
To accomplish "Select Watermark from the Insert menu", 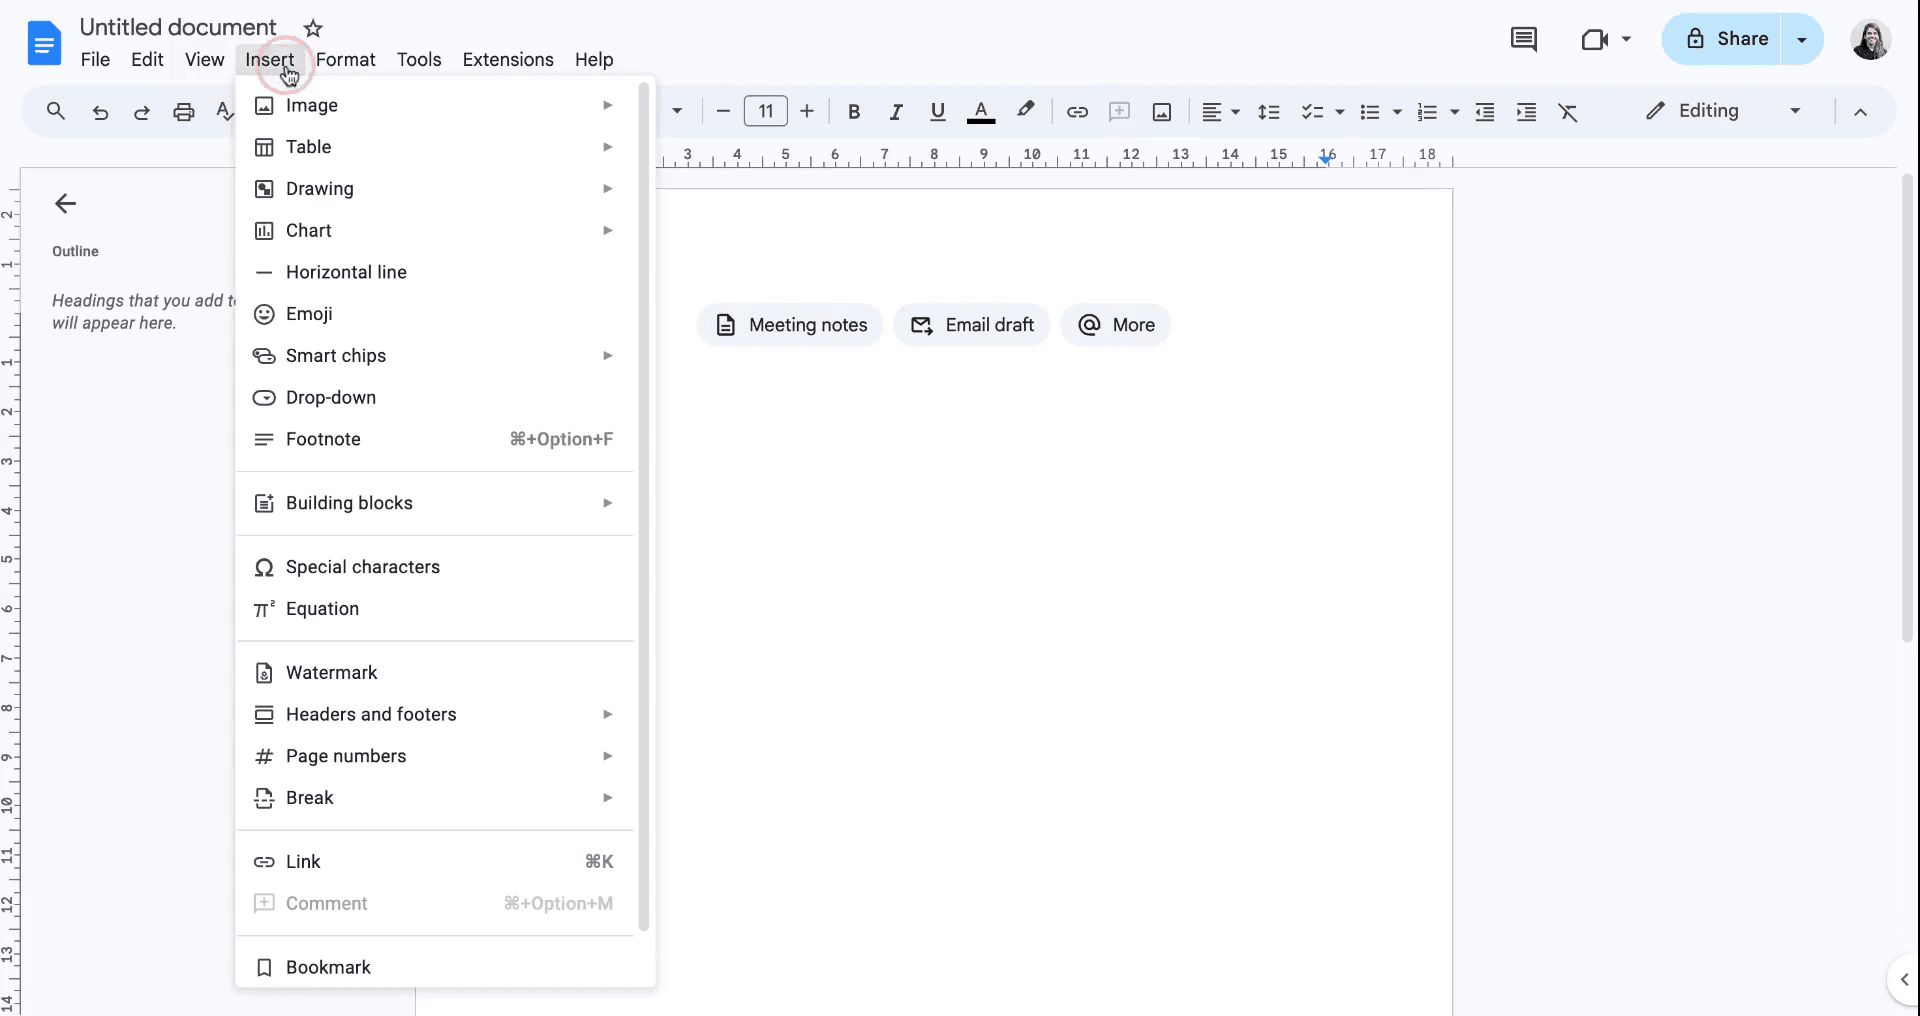I will pyautogui.click(x=331, y=672).
